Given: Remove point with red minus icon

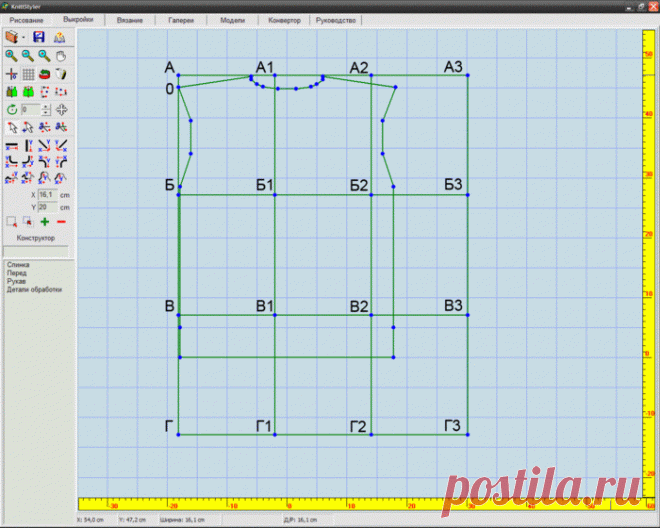Looking at the screenshot, I should 61,222.
